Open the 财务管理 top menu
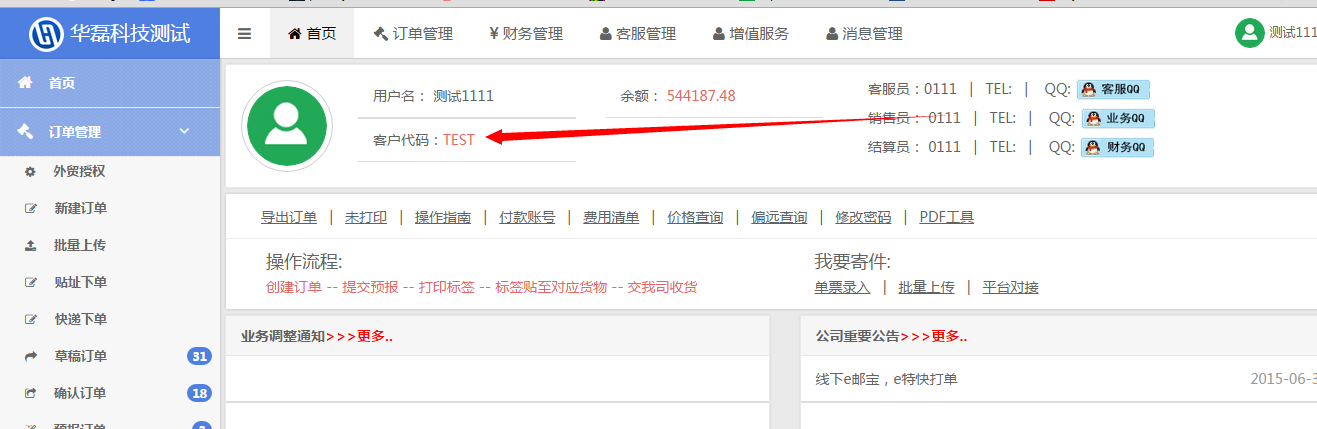The image size is (1317, 429). 526,33
